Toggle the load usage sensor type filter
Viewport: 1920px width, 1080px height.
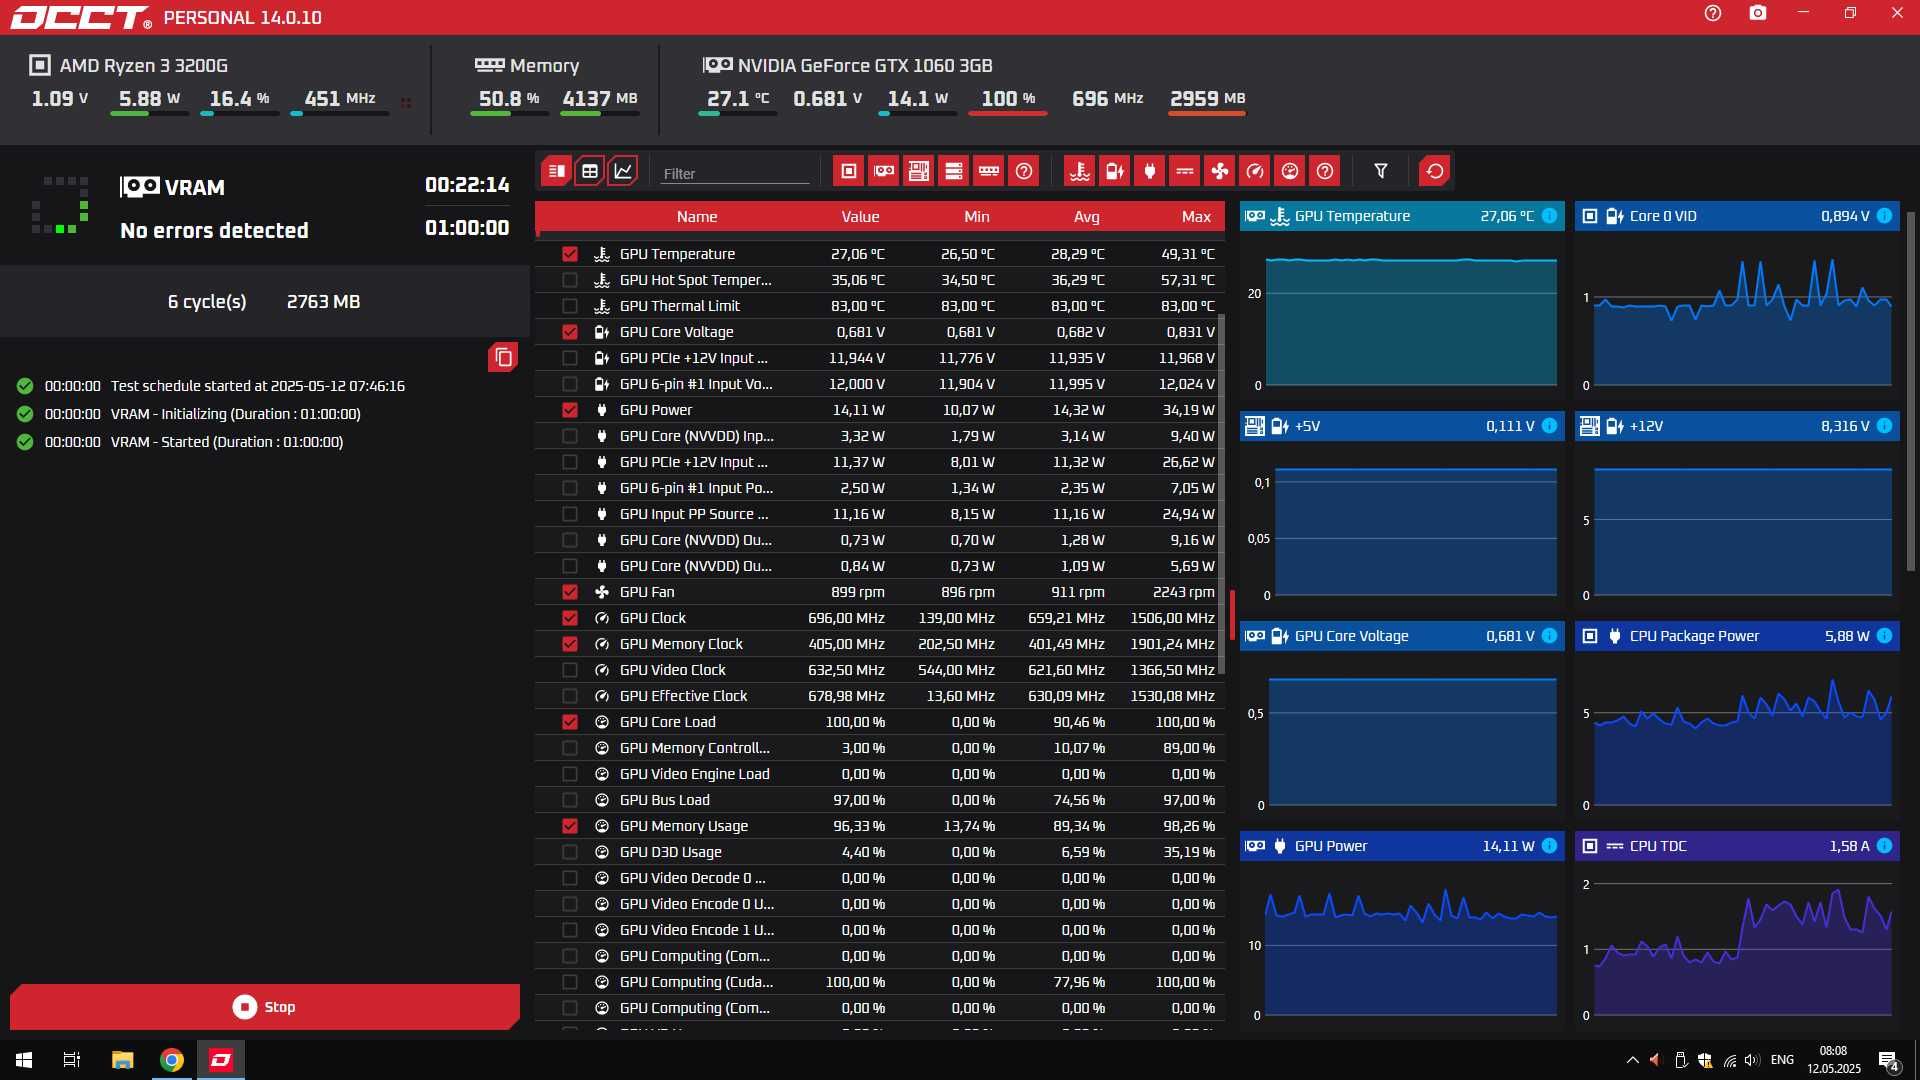1290,171
